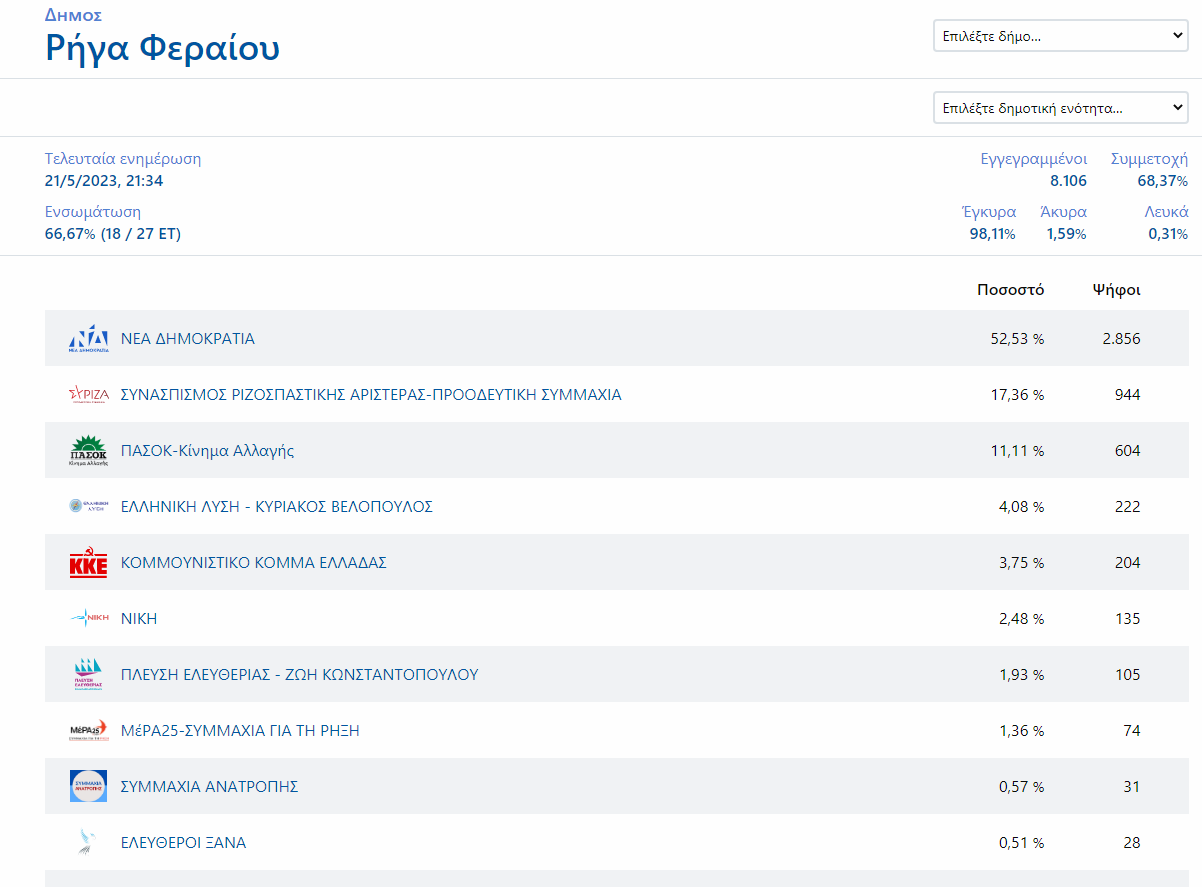The width and height of the screenshot is (1202, 887).
Task: Click the Νέα Δημοκρατία party logo
Action: coord(88,339)
